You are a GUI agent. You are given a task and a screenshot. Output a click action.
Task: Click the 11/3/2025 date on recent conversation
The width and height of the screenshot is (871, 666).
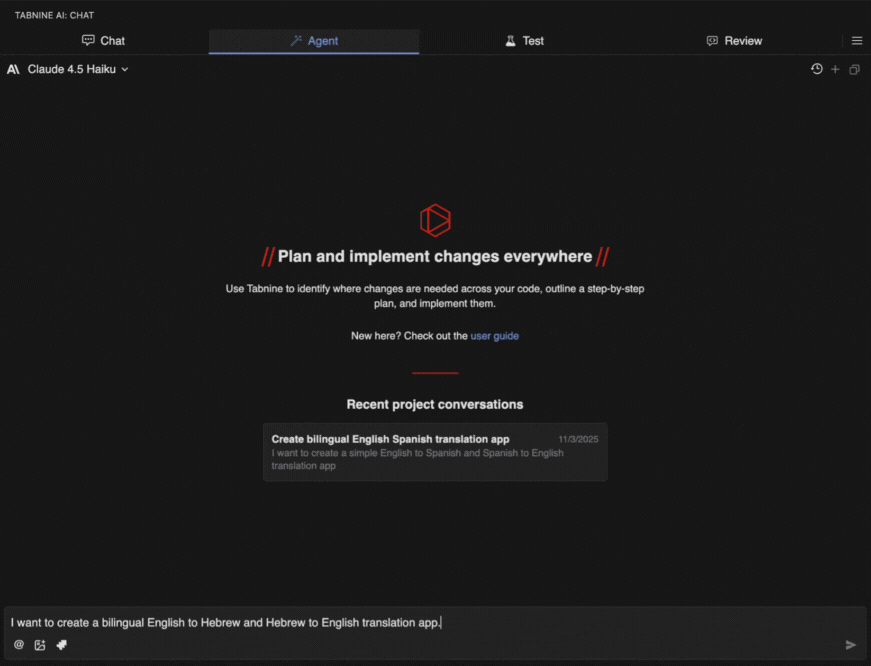[577, 439]
